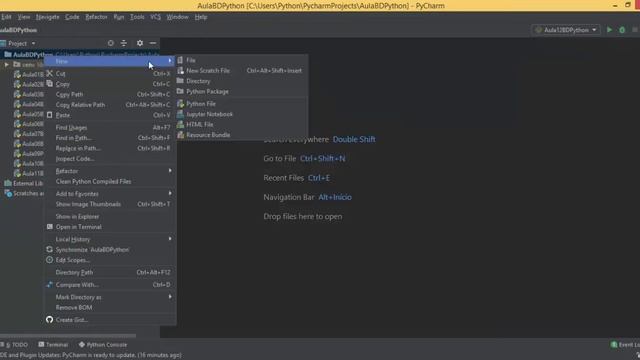Choose Open in Terminal
The image size is (640, 360).
pyautogui.click(x=110, y=227)
